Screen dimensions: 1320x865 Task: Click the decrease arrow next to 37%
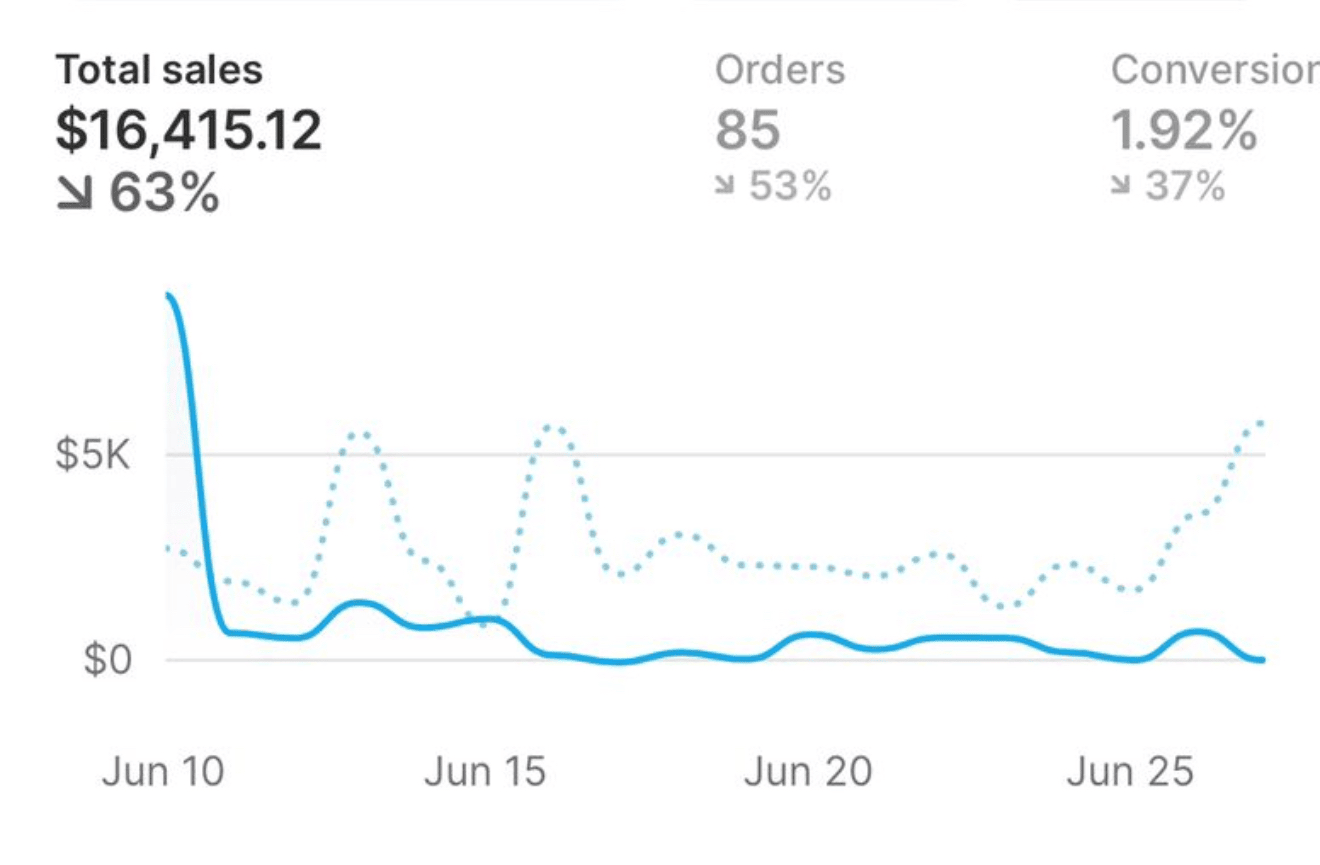point(1122,187)
